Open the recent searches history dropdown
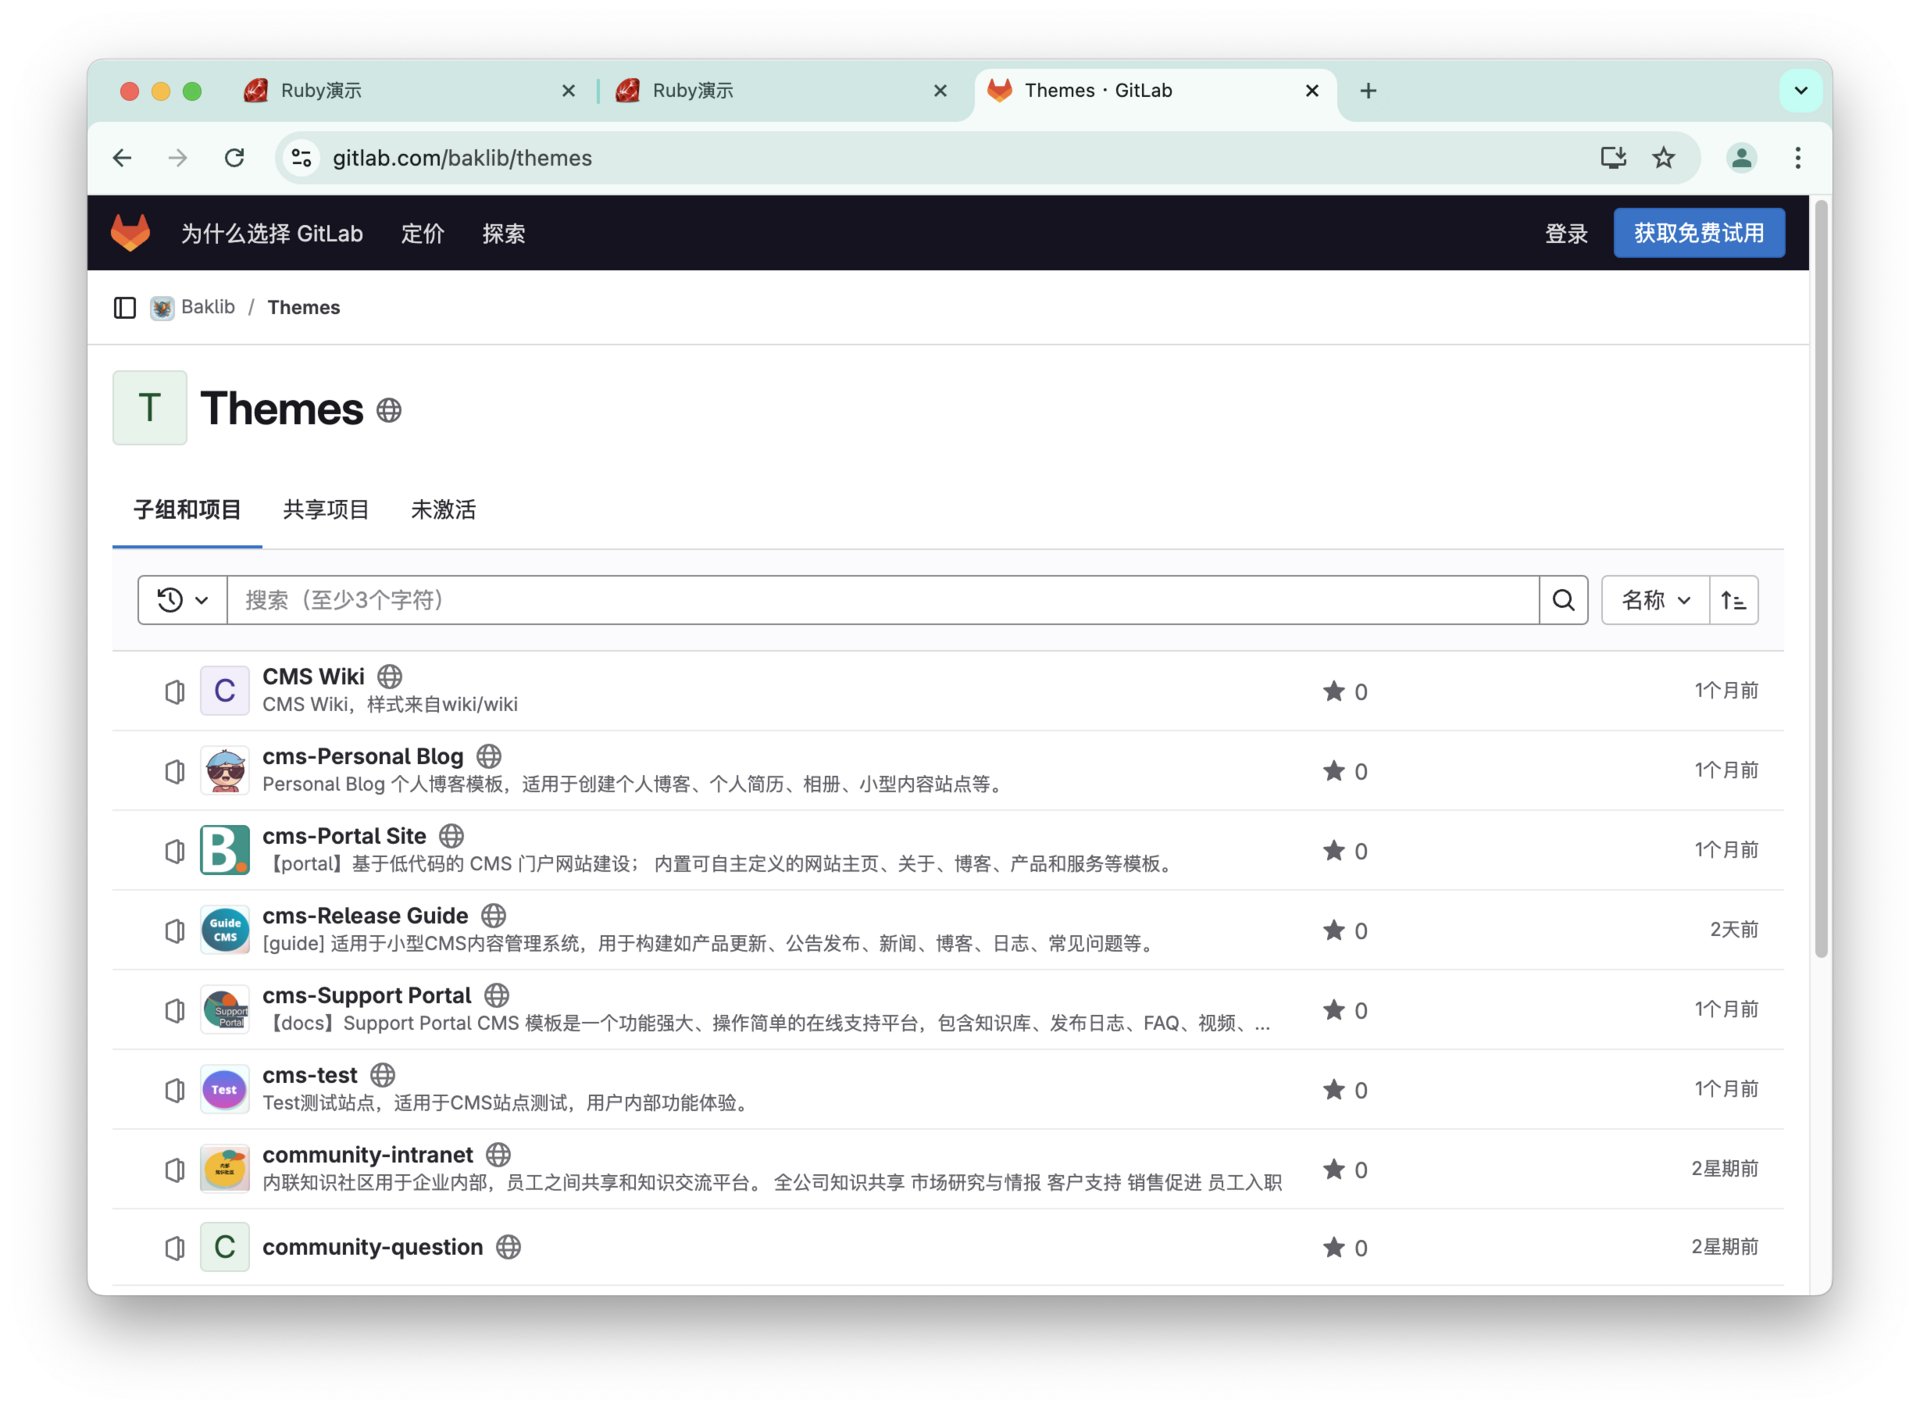The height and width of the screenshot is (1411, 1920). point(183,600)
